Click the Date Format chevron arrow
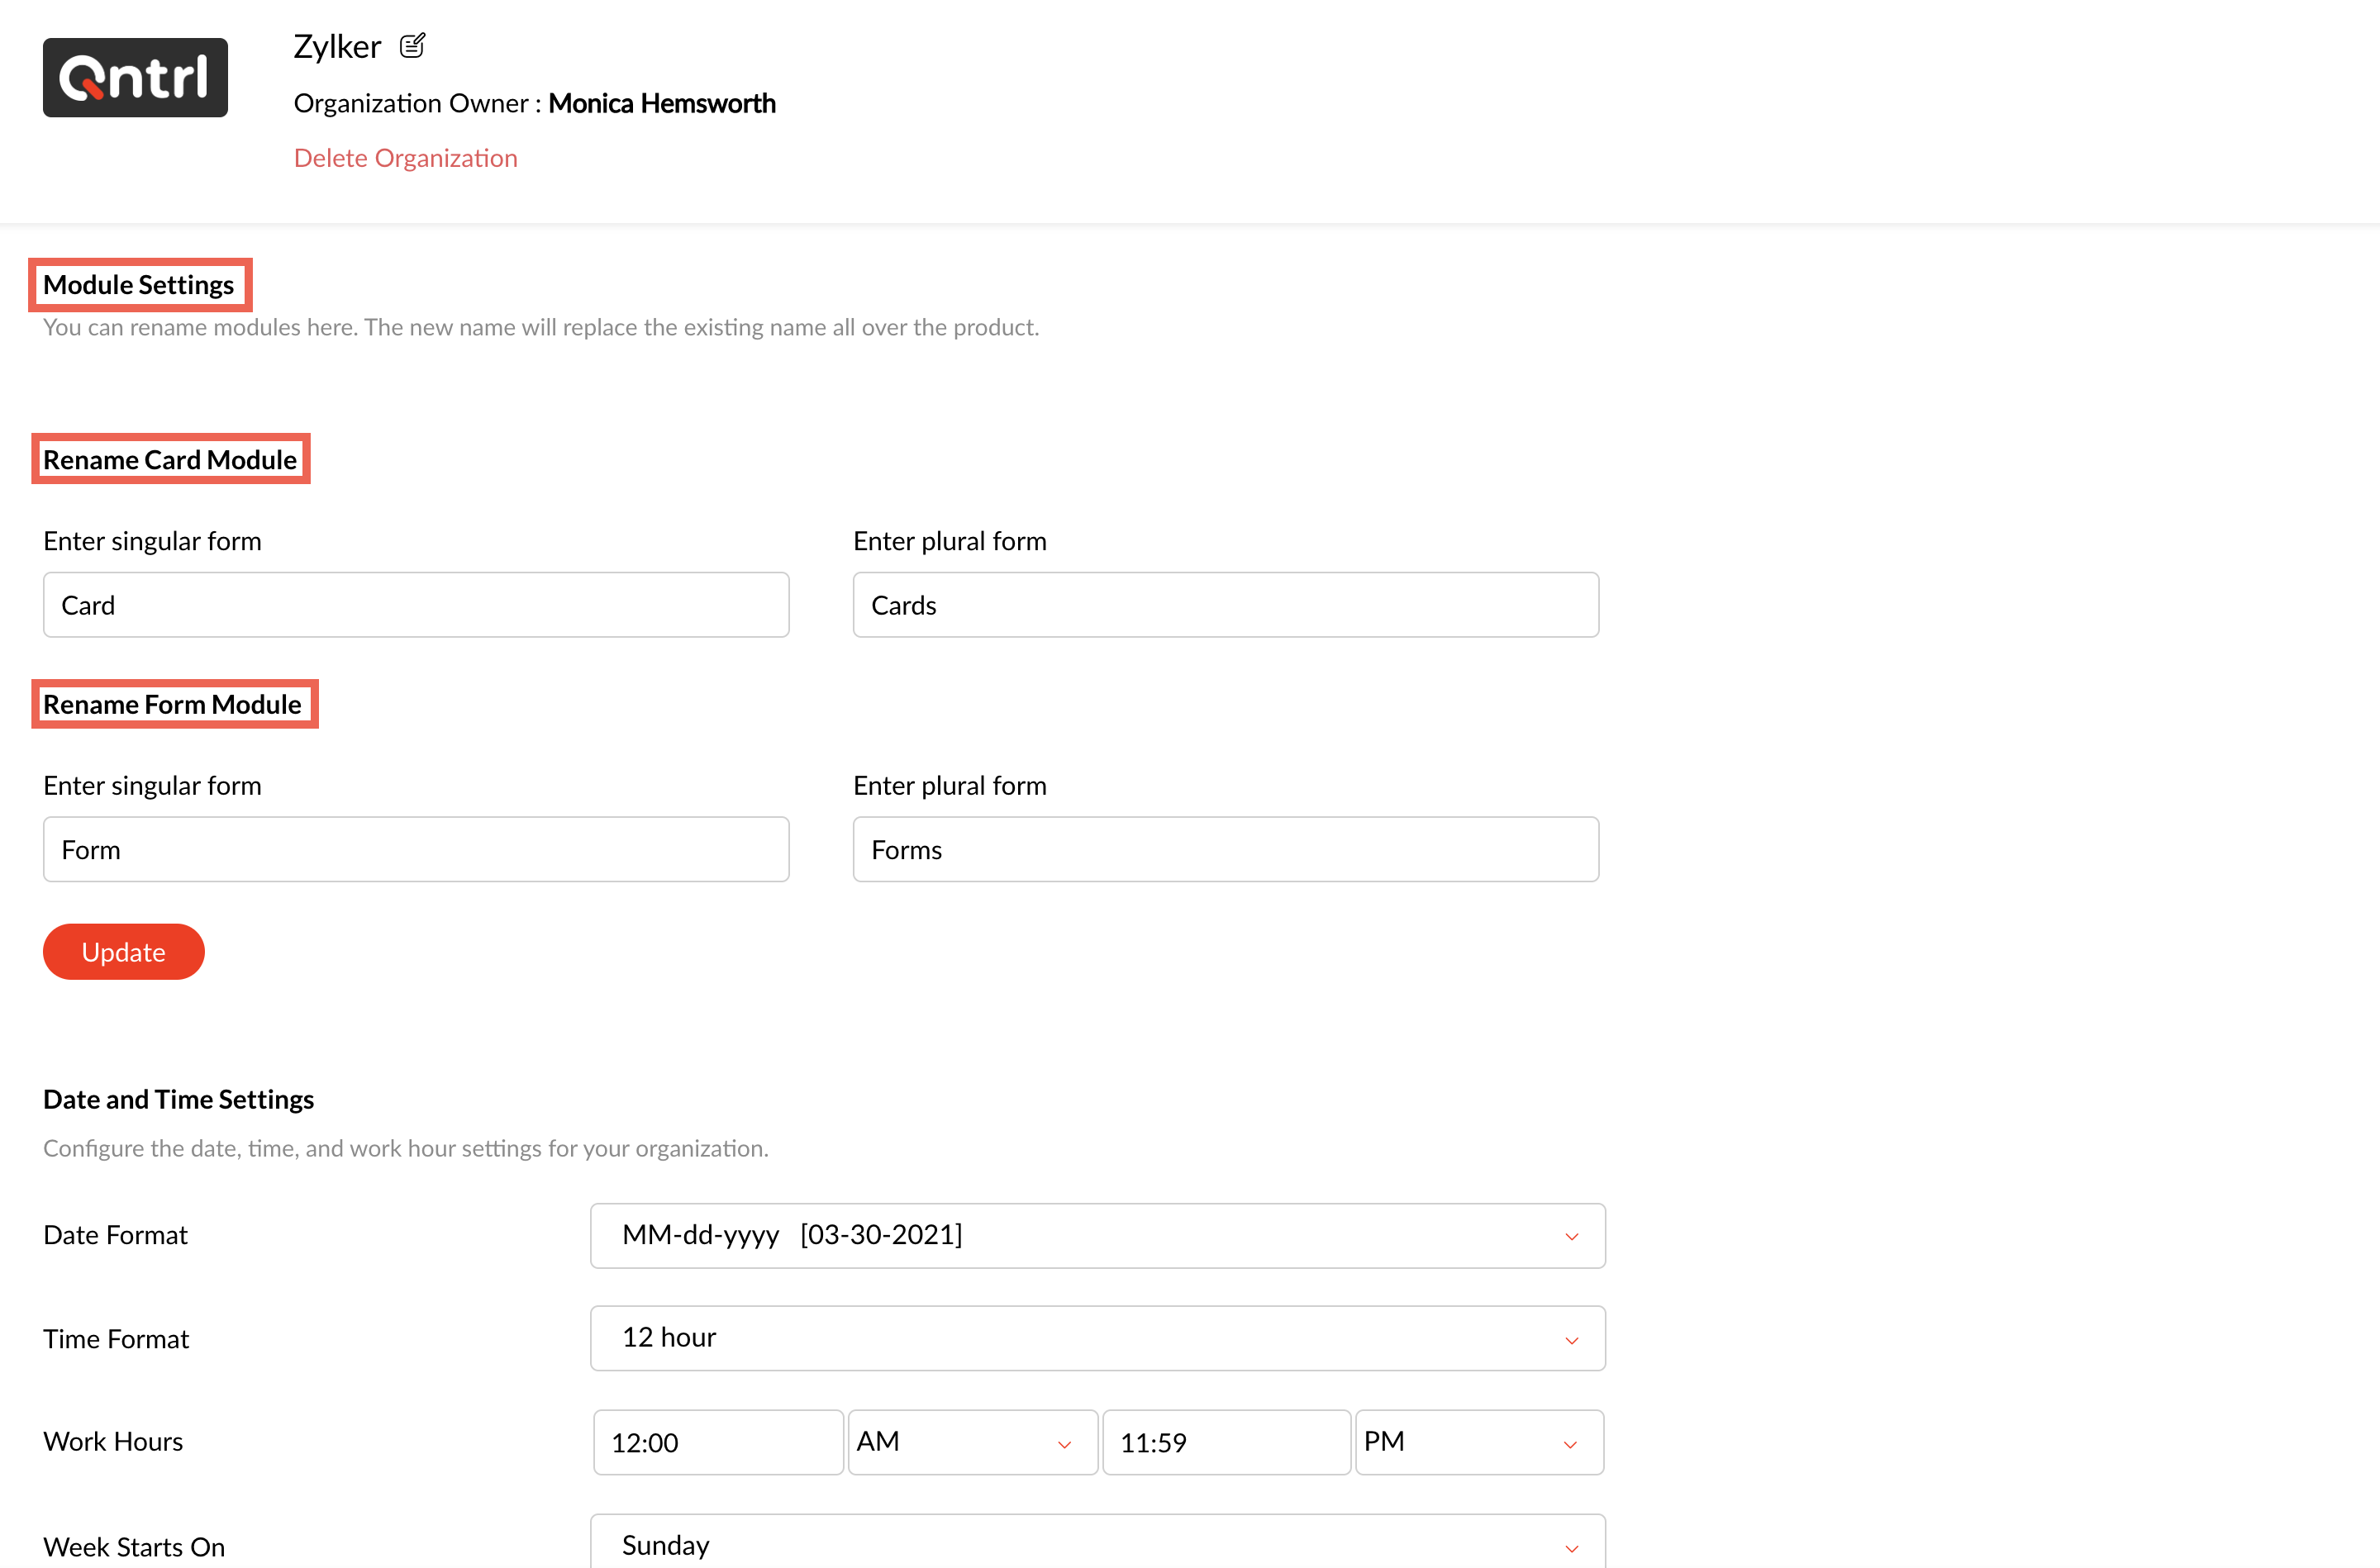2380x1568 pixels. coord(1571,1237)
